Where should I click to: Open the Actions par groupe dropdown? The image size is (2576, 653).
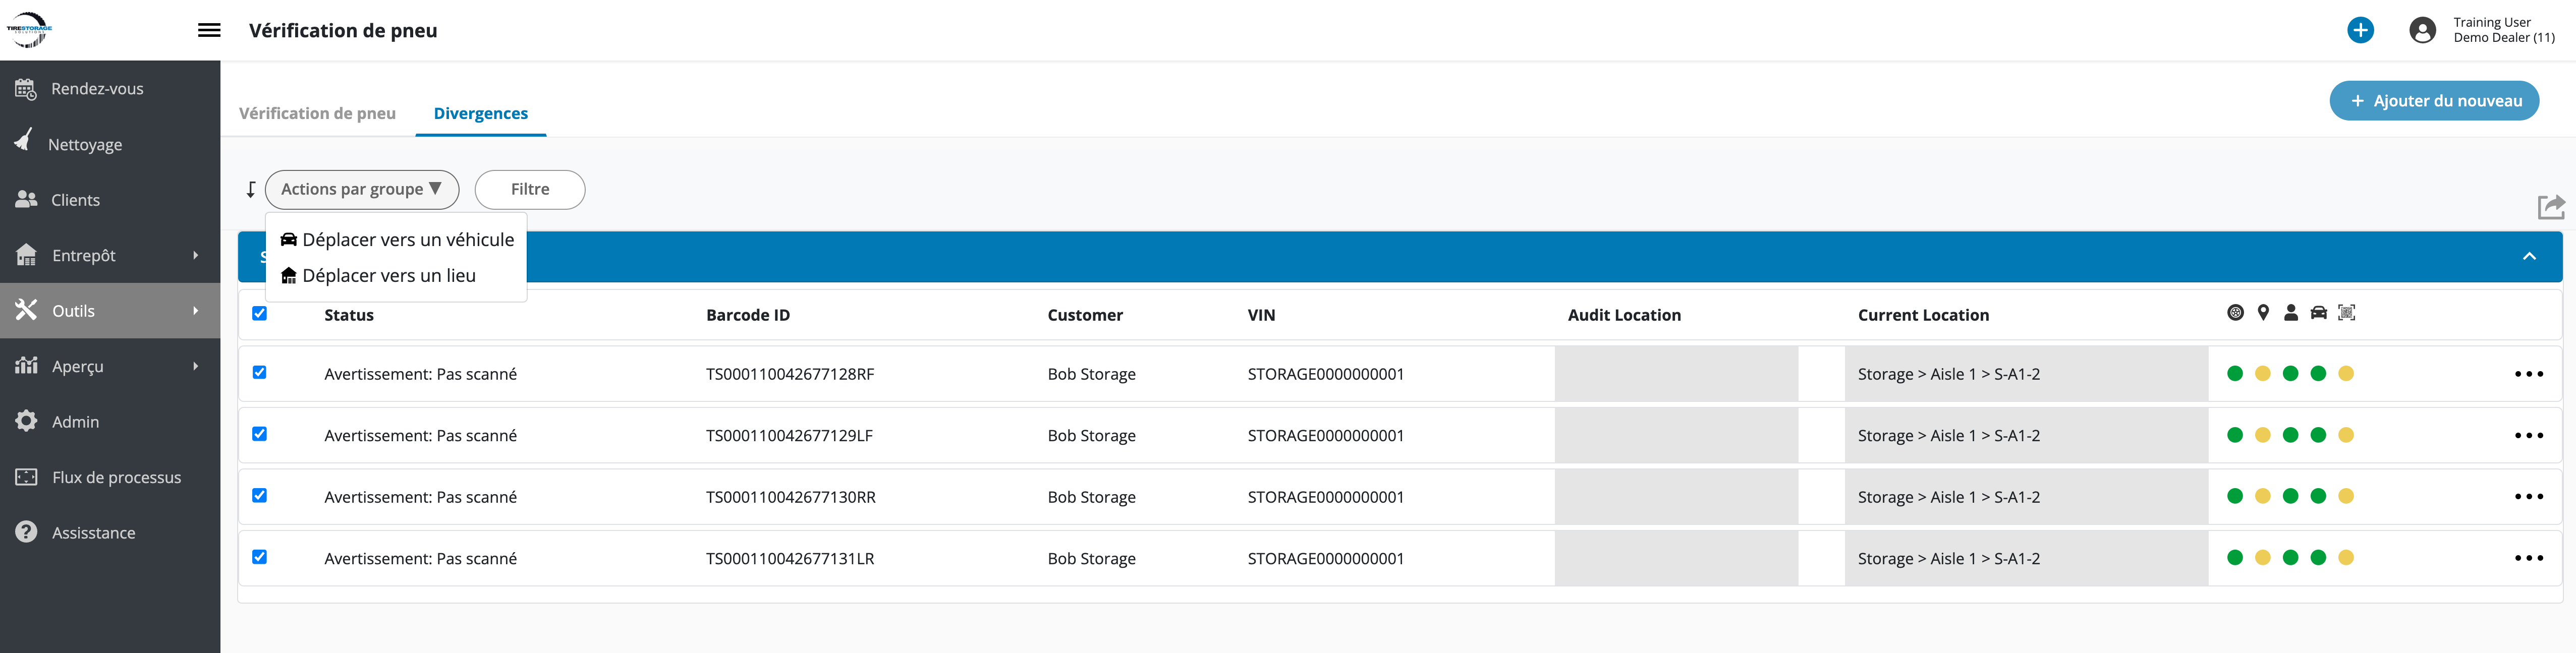pyautogui.click(x=361, y=189)
